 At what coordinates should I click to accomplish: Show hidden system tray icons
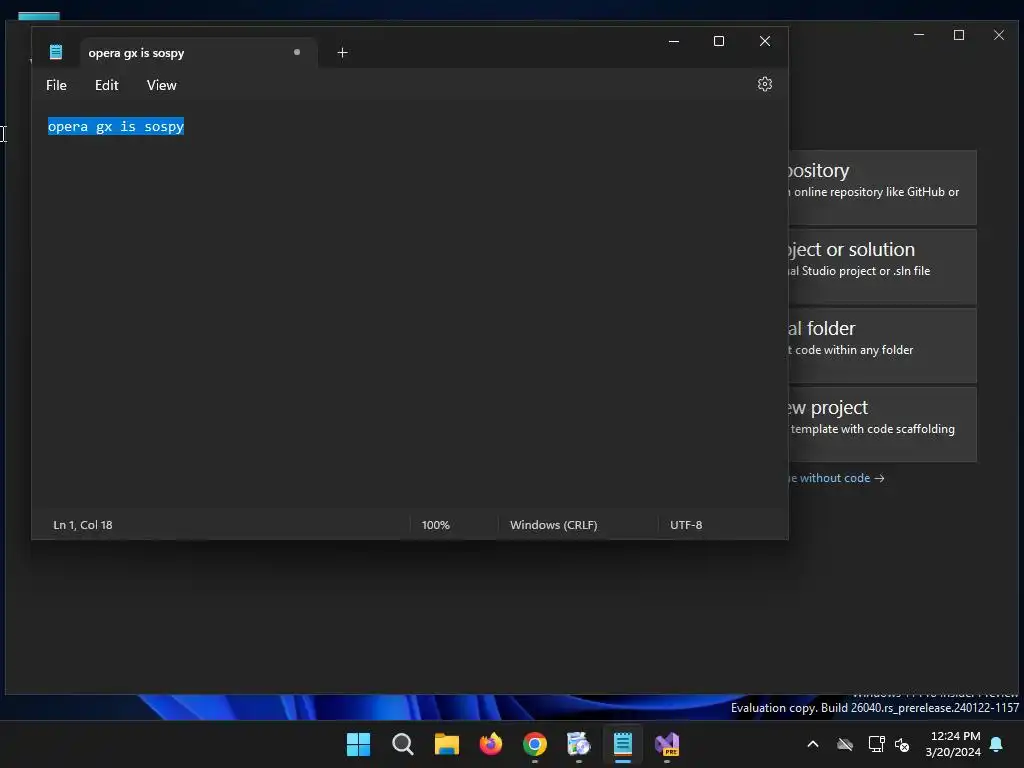click(x=813, y=744)
